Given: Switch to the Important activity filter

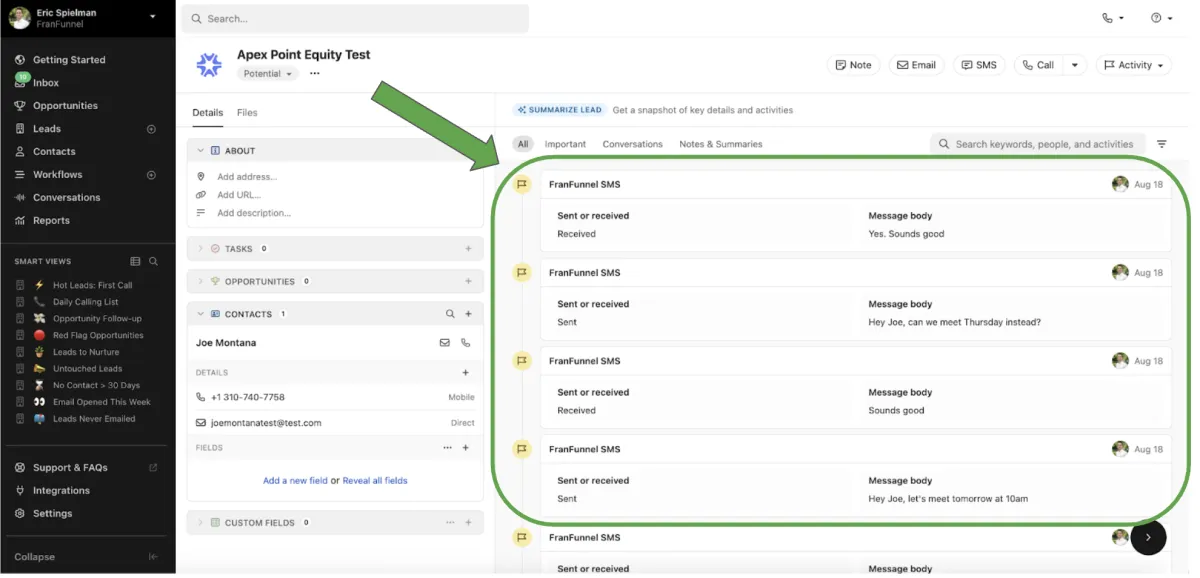Looking at the screenshot, I should [x=565, y=143].
